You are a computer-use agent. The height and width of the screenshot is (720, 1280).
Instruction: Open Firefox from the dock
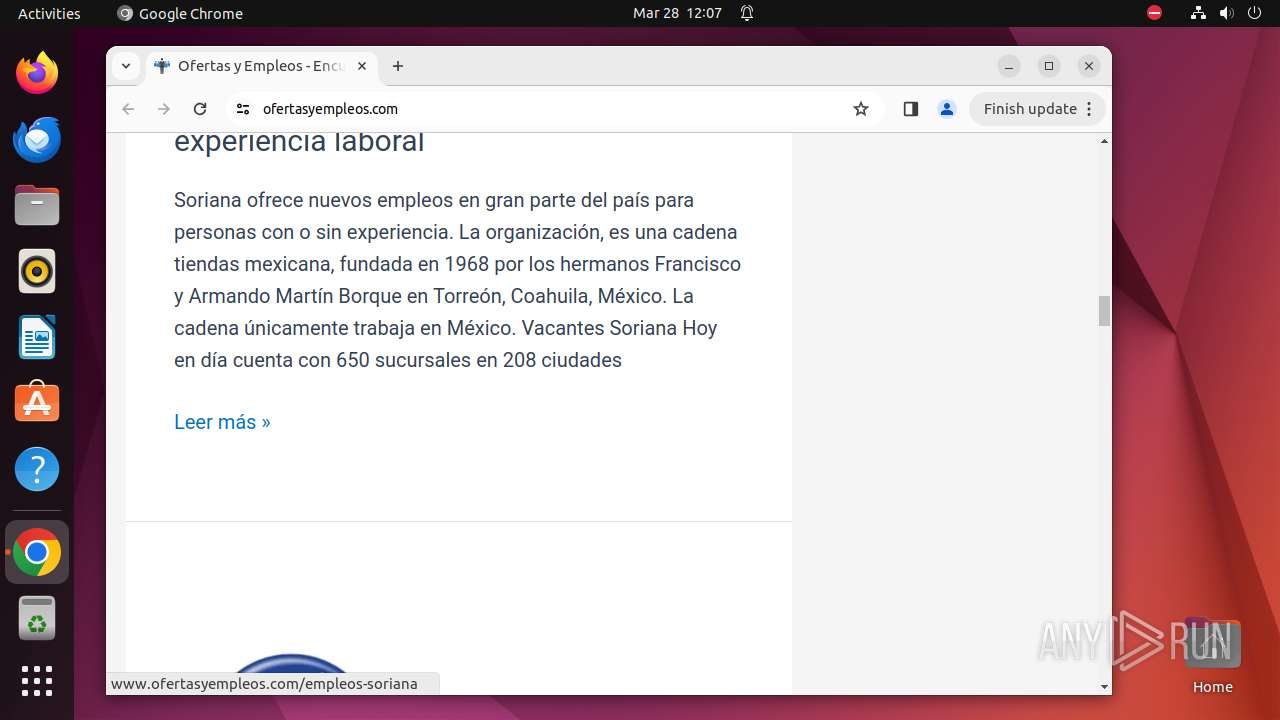37,73
